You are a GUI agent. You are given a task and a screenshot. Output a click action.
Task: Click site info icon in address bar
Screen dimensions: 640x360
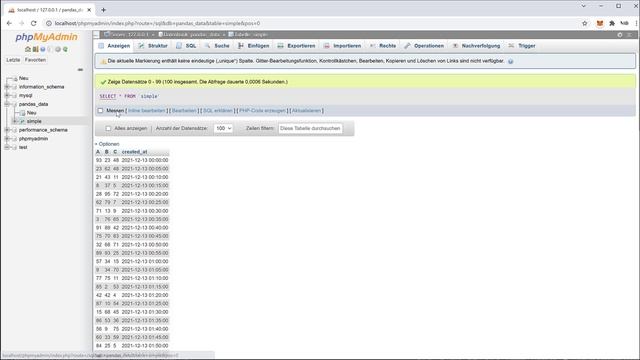tap(49, 23)
